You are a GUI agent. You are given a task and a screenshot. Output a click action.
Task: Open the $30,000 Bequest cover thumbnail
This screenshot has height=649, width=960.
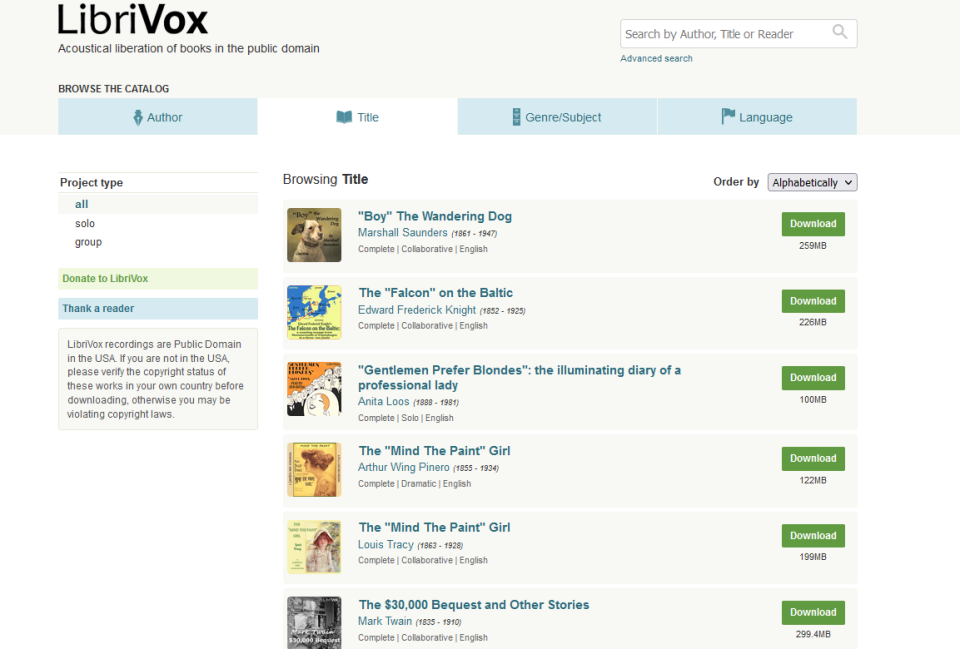(x=314, y=622)
